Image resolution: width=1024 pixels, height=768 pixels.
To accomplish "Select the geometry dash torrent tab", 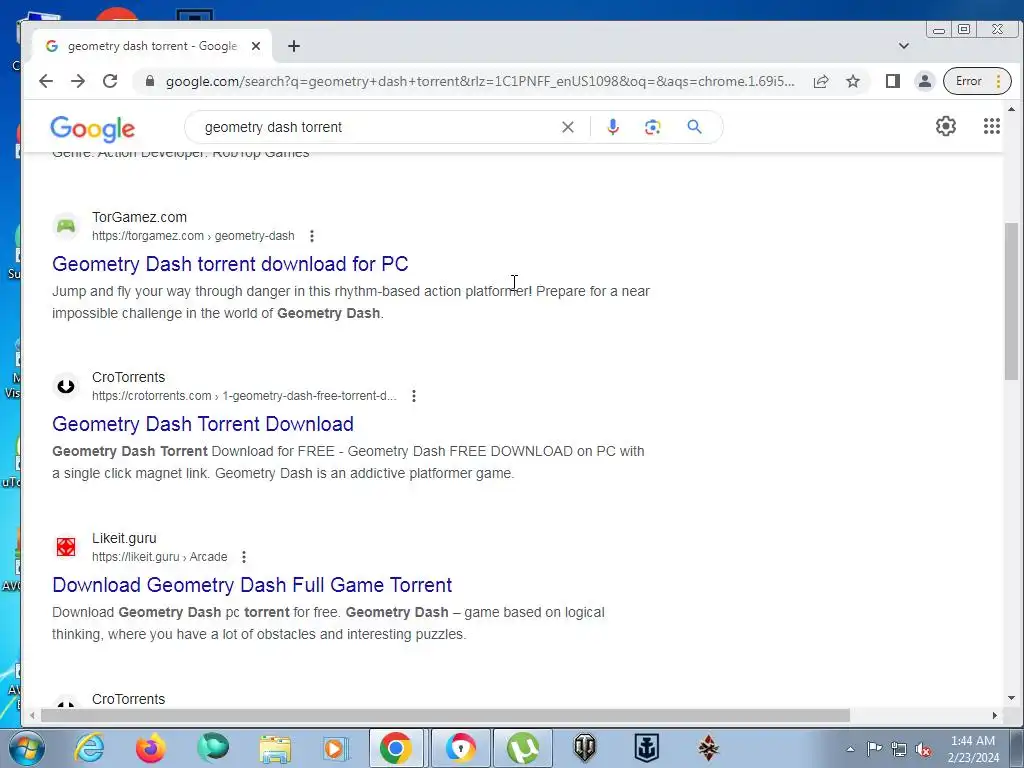I will pos(152,46).
